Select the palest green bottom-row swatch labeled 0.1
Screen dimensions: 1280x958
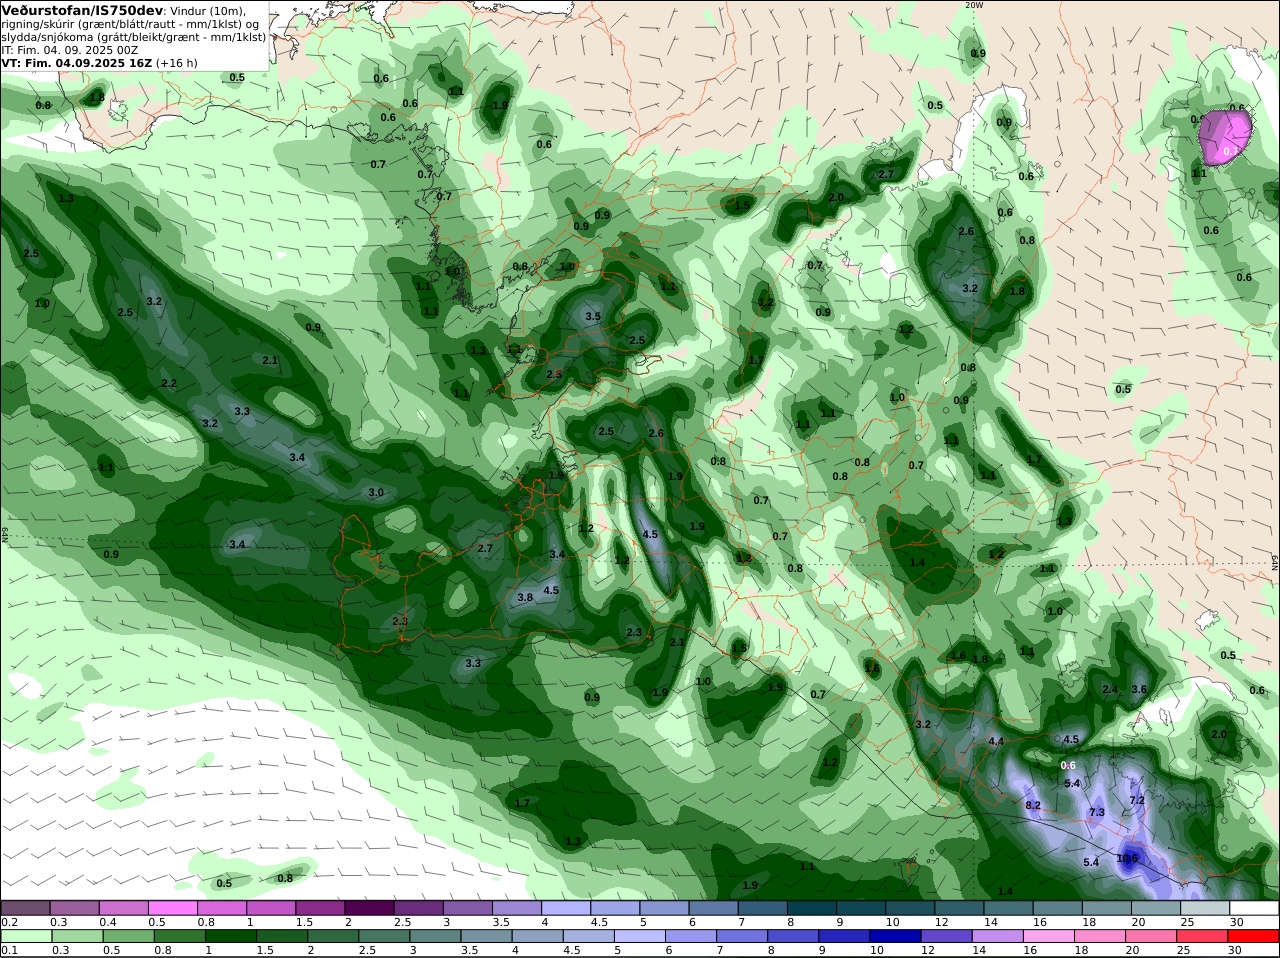[26, 936]
